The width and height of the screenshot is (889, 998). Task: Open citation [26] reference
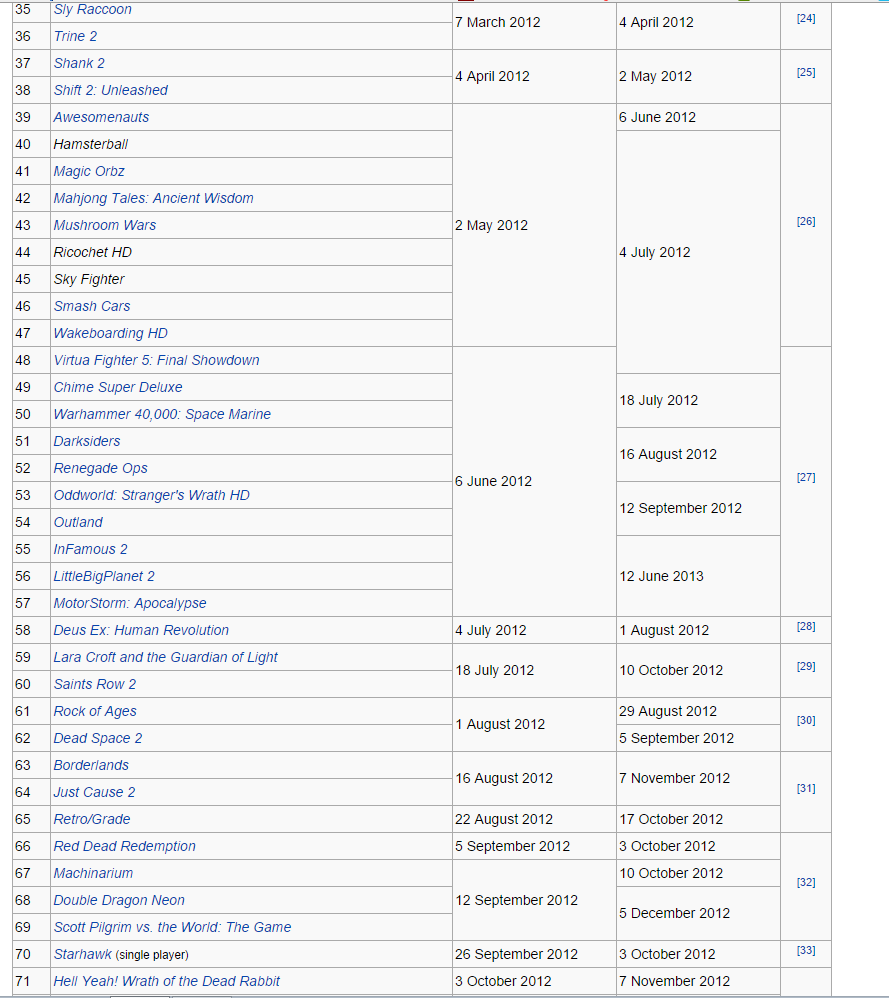pos(806,221)
